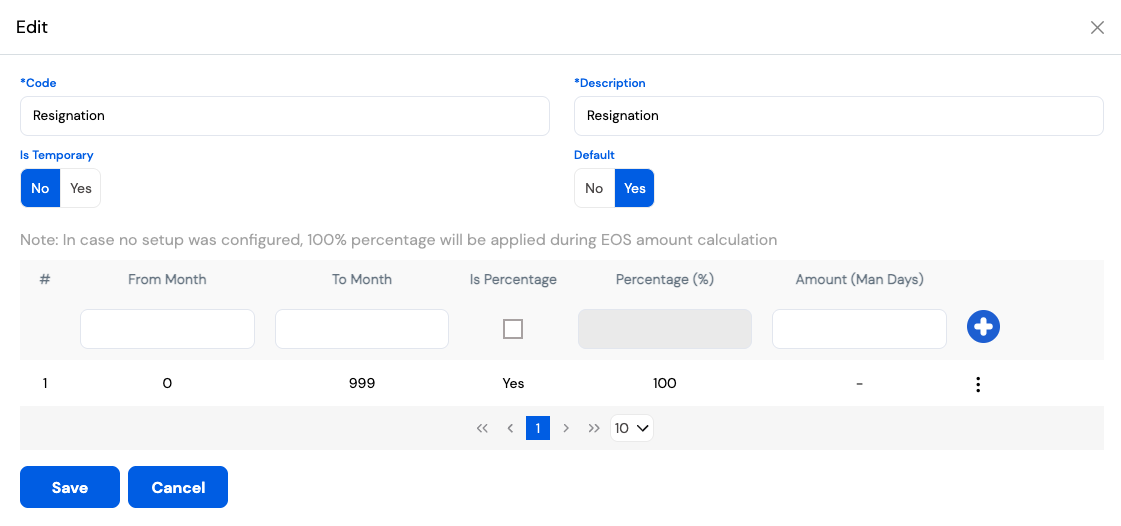The width and height of the screenshot is (1121, 526).
Task: Go to first page double-left arrow
Action: [x=482, y=428]
